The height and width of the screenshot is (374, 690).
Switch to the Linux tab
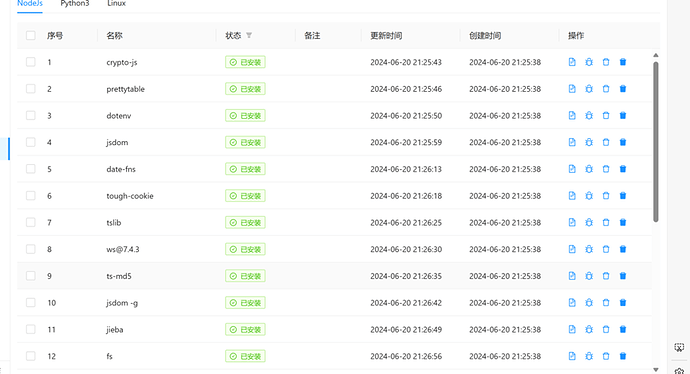point(117,4)
